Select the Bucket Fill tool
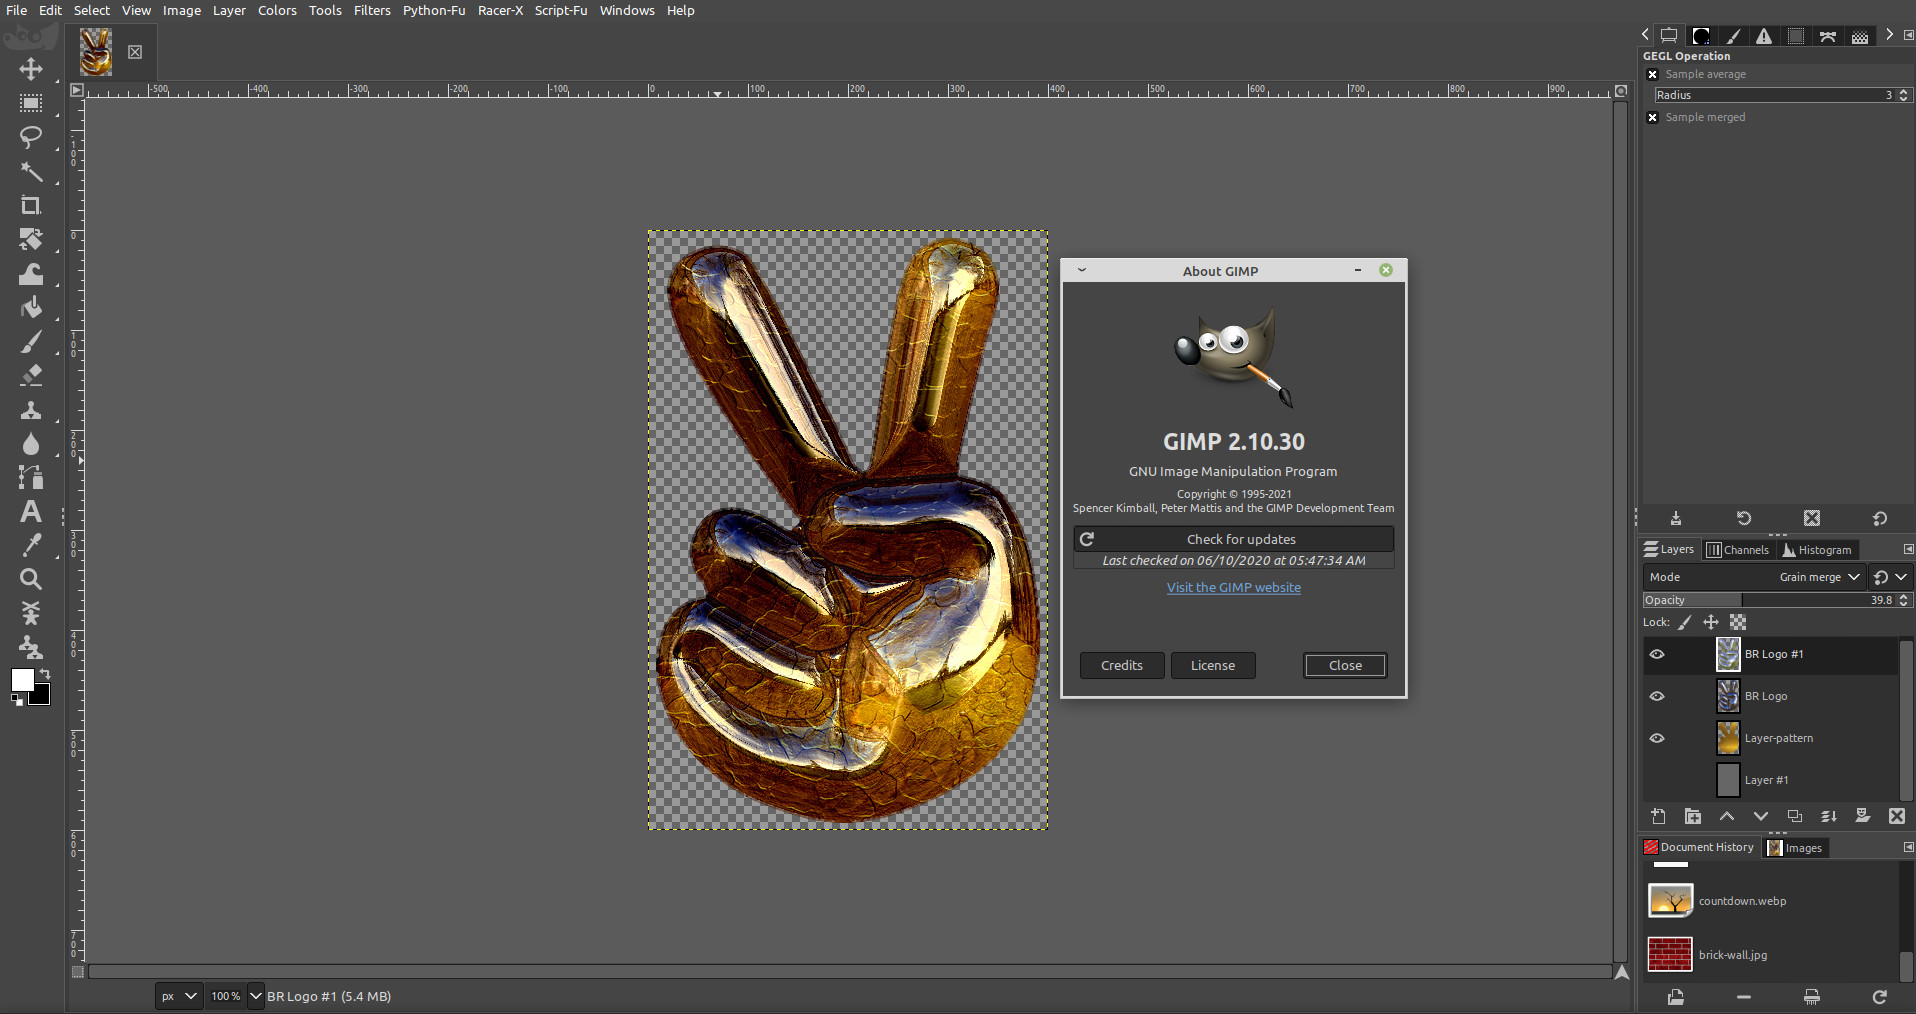This screenshot has width=1916, height=1014. pos(31,307)
